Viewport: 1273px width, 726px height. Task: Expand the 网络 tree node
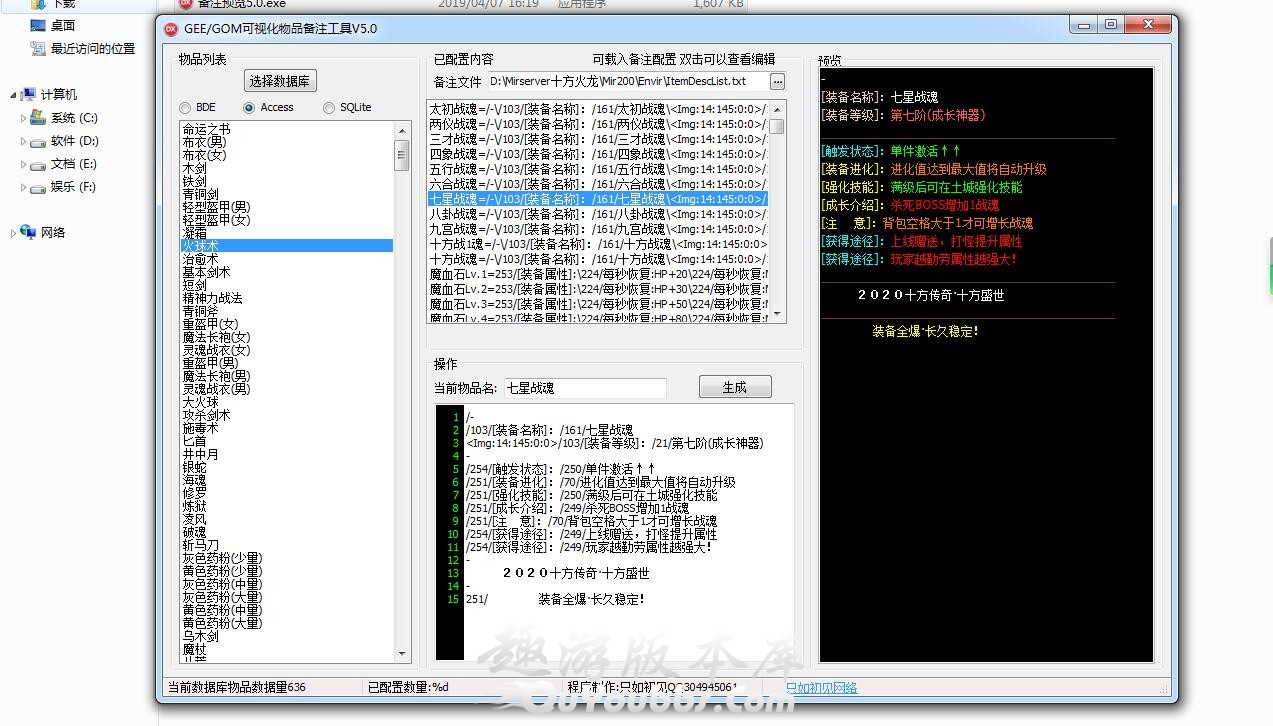click(14, 232)
